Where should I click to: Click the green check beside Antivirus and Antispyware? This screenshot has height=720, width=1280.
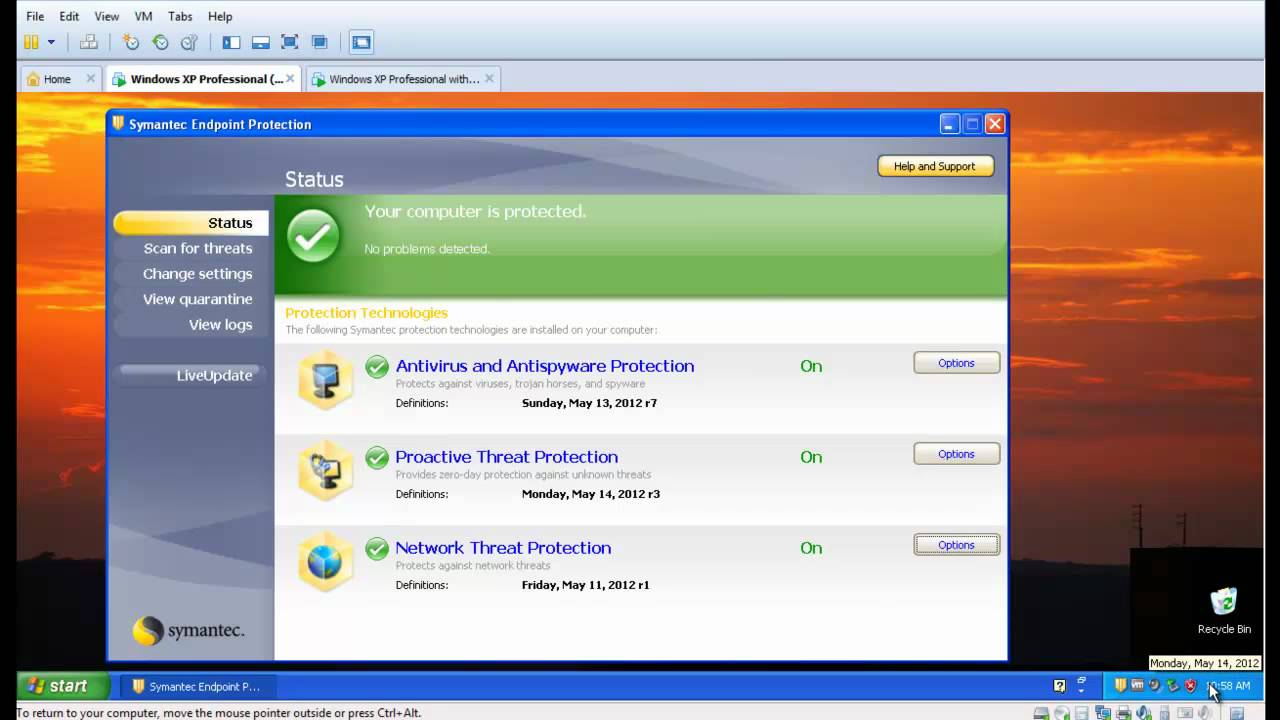[x=377, y=367]
